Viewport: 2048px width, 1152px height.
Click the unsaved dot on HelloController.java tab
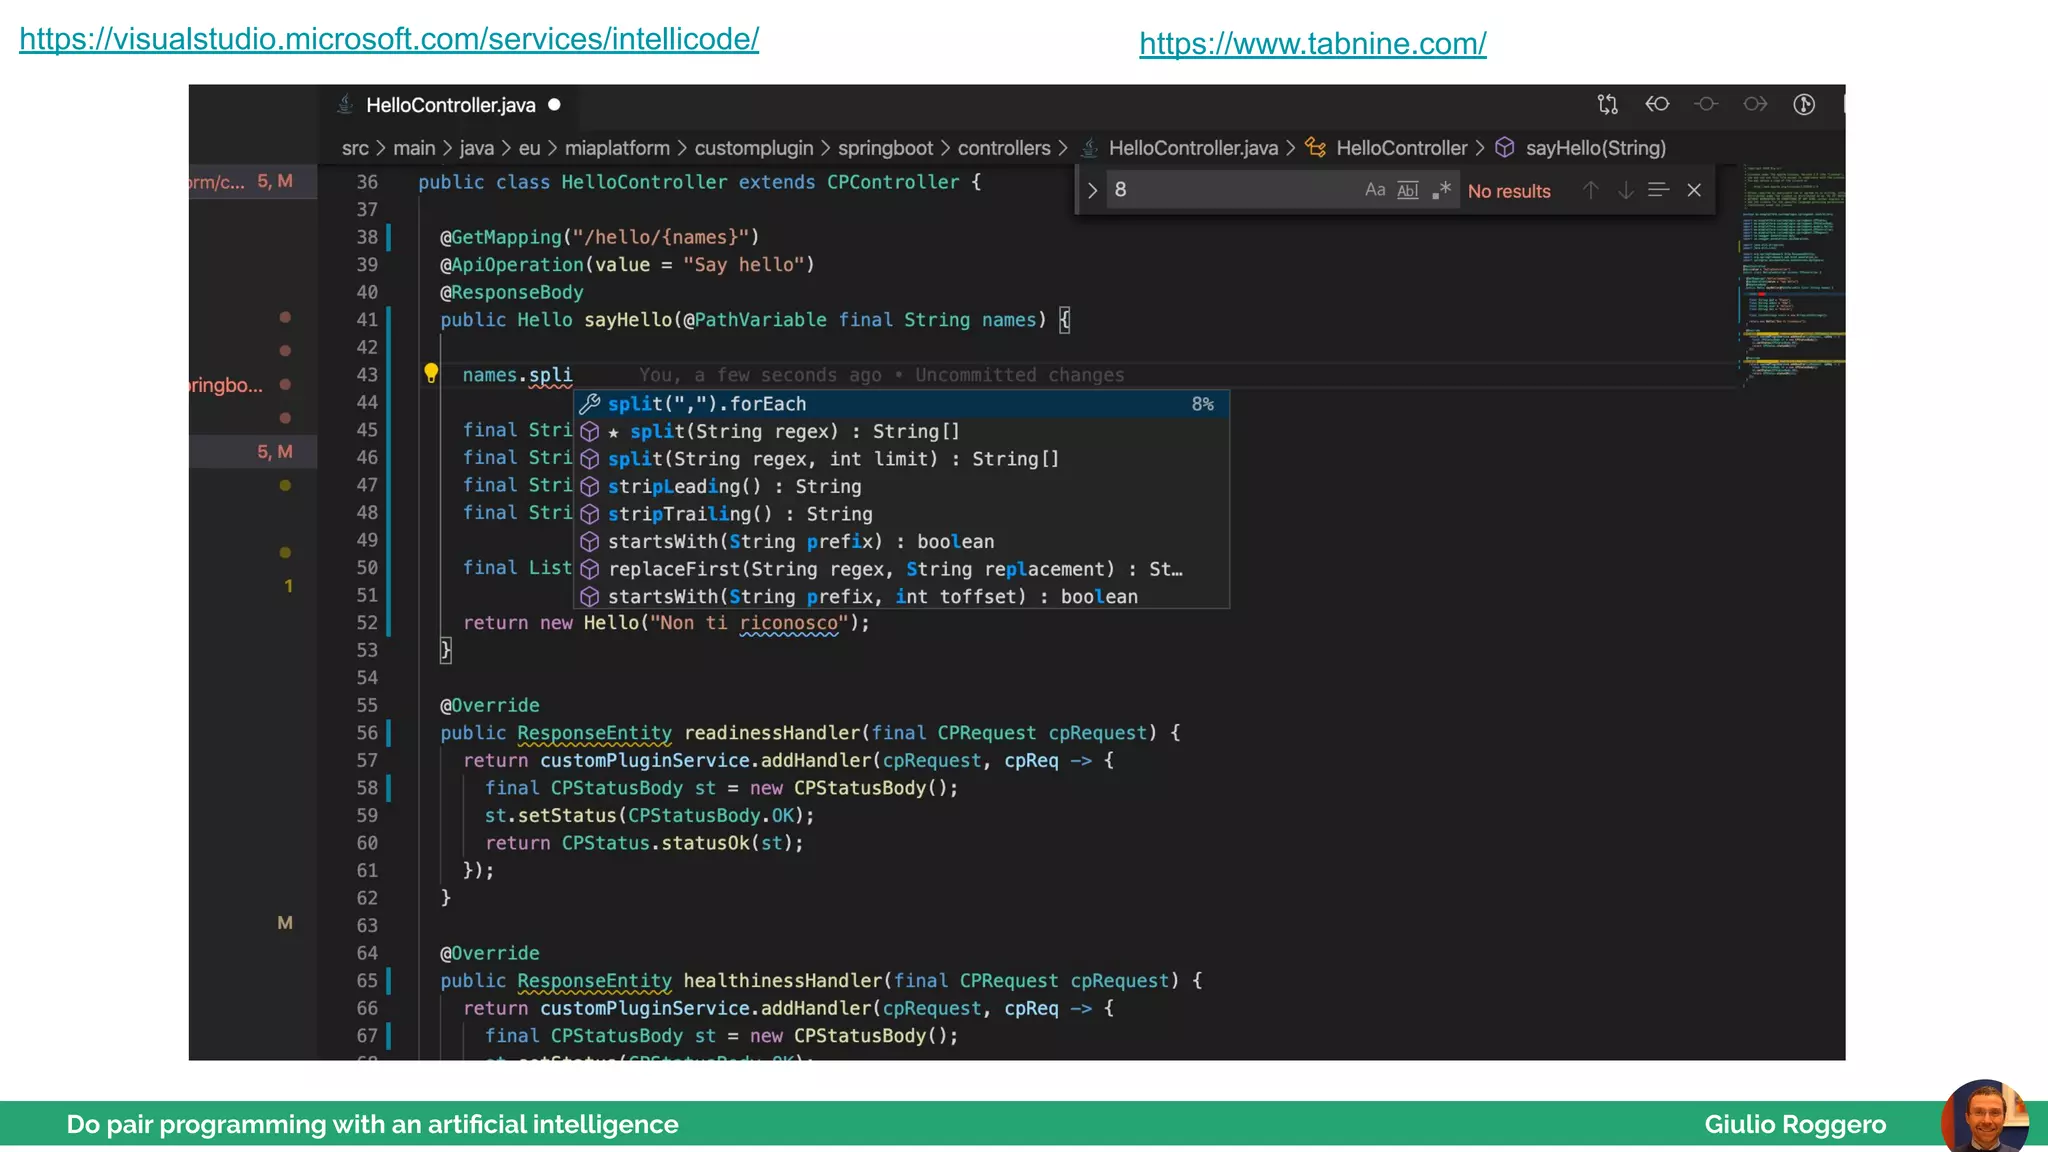tap(554, 104)
